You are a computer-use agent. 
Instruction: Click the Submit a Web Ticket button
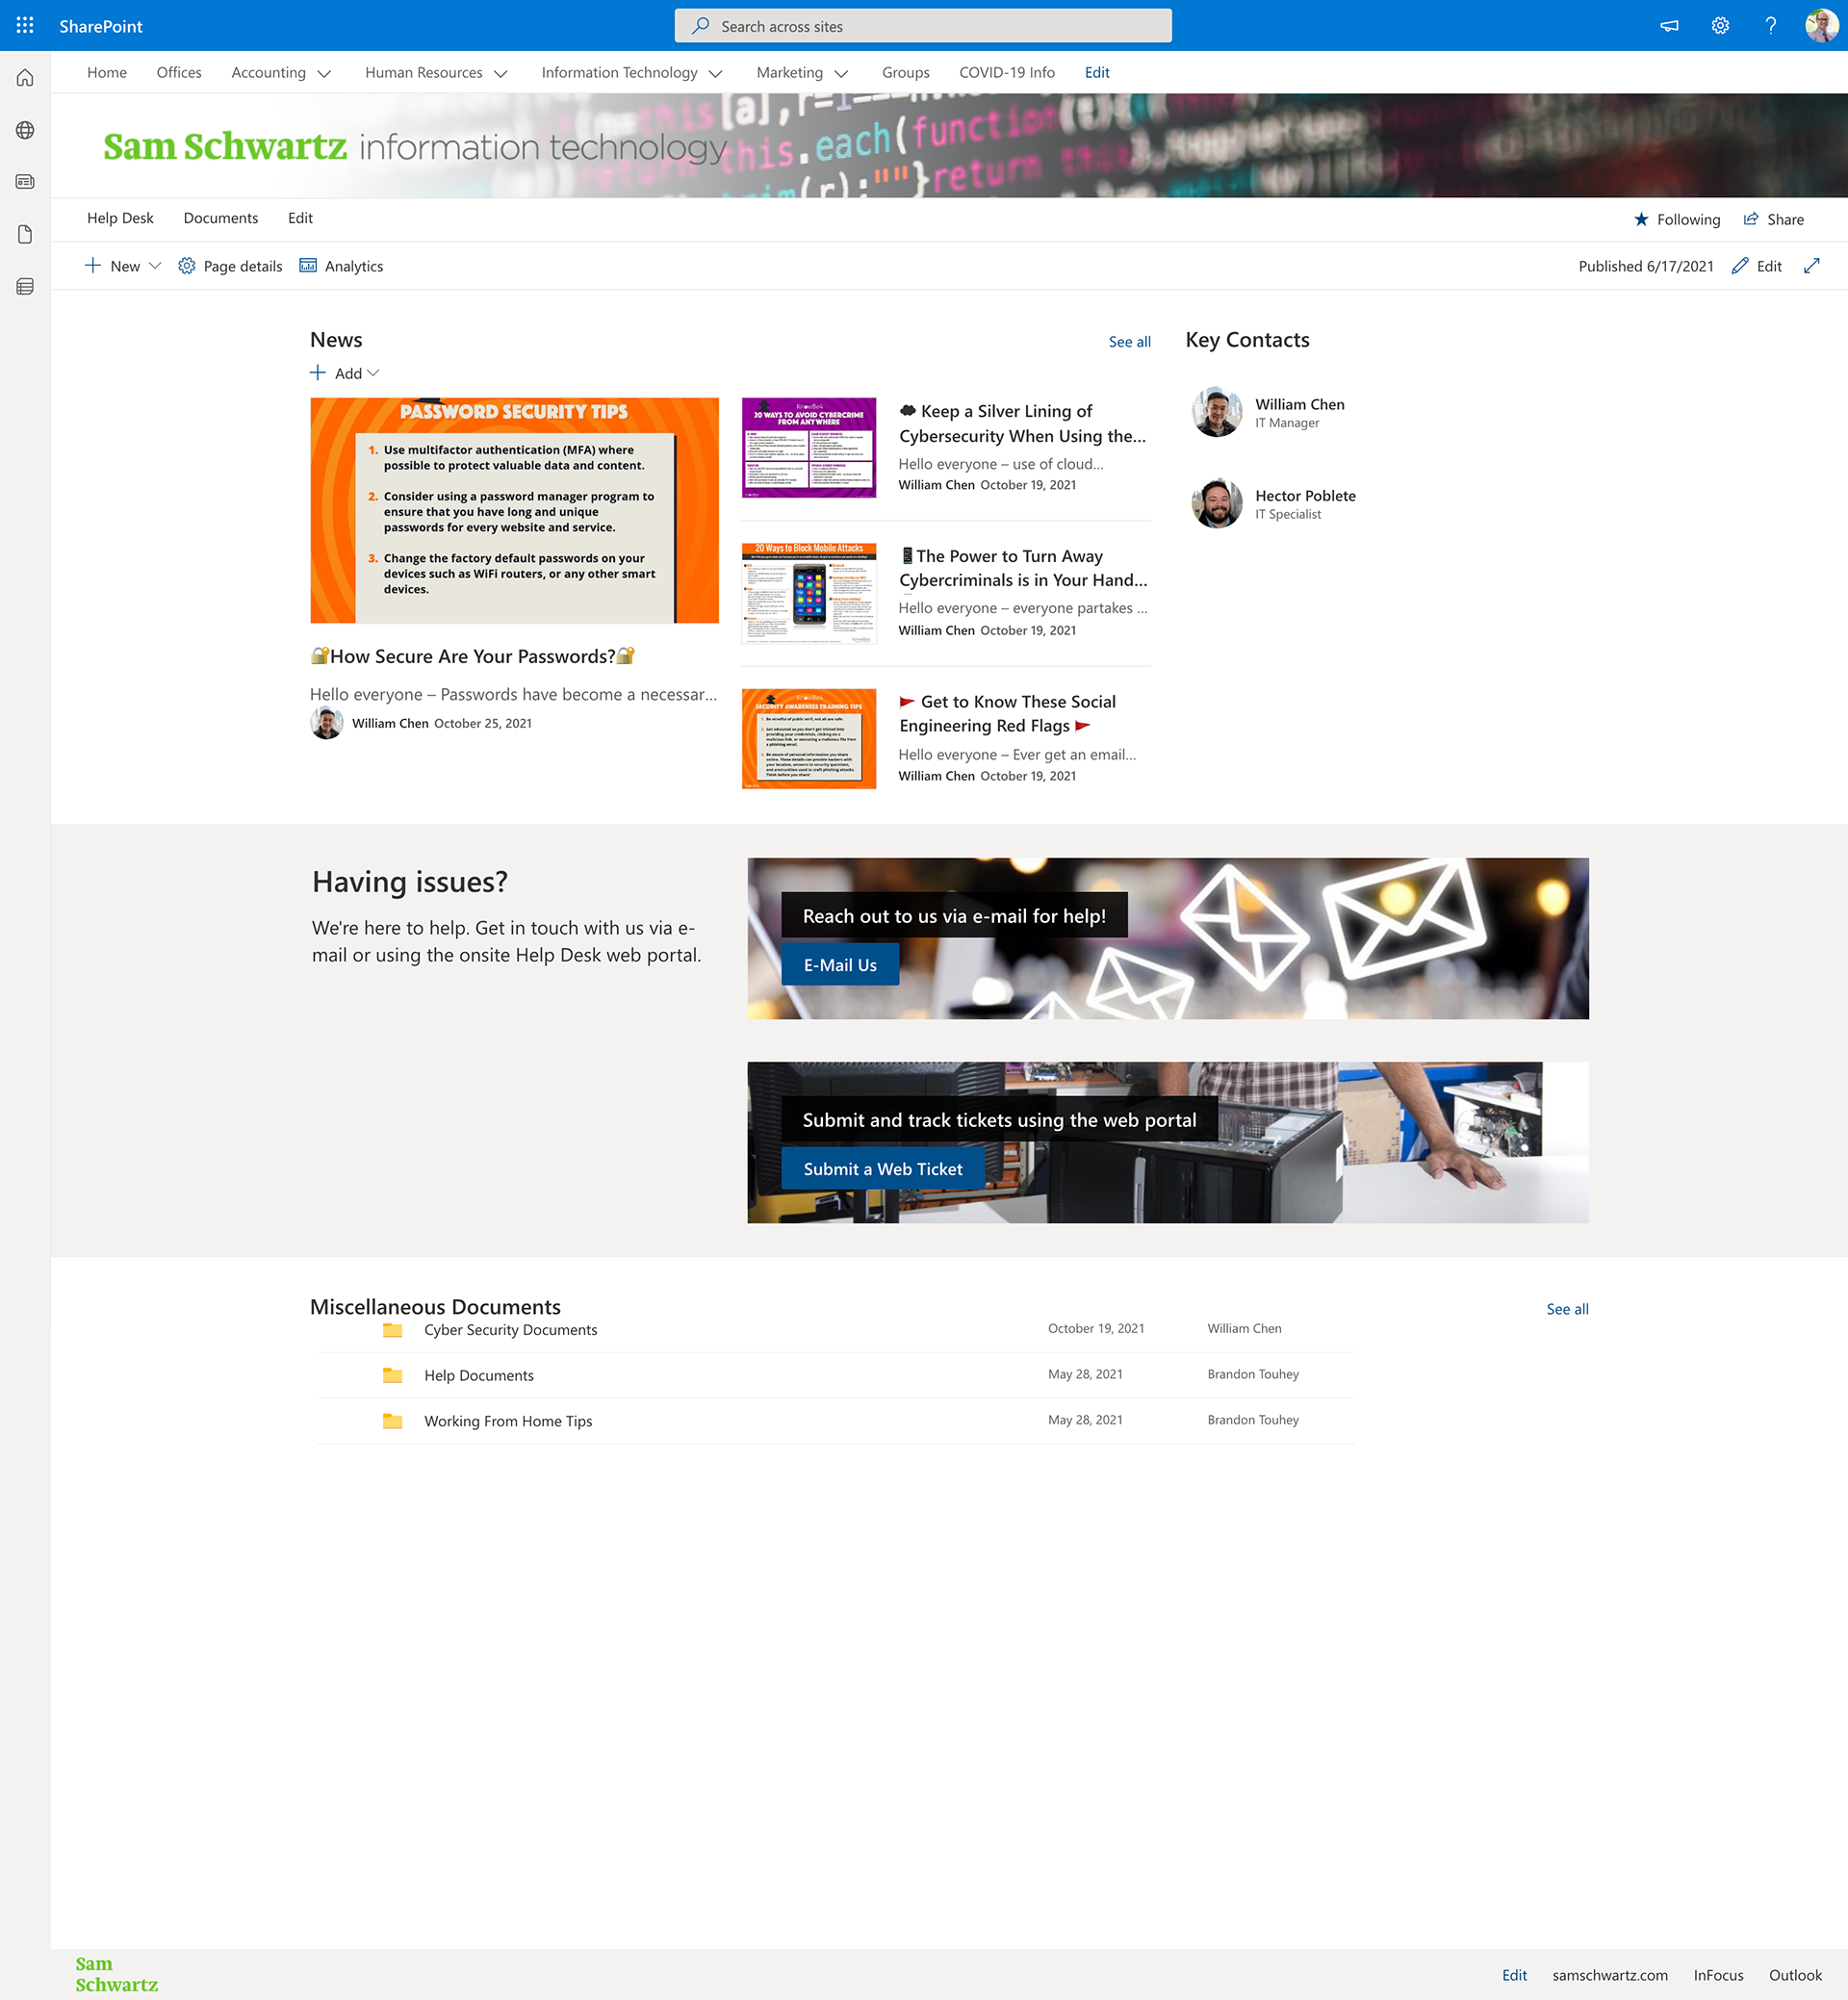[883, 1169]
